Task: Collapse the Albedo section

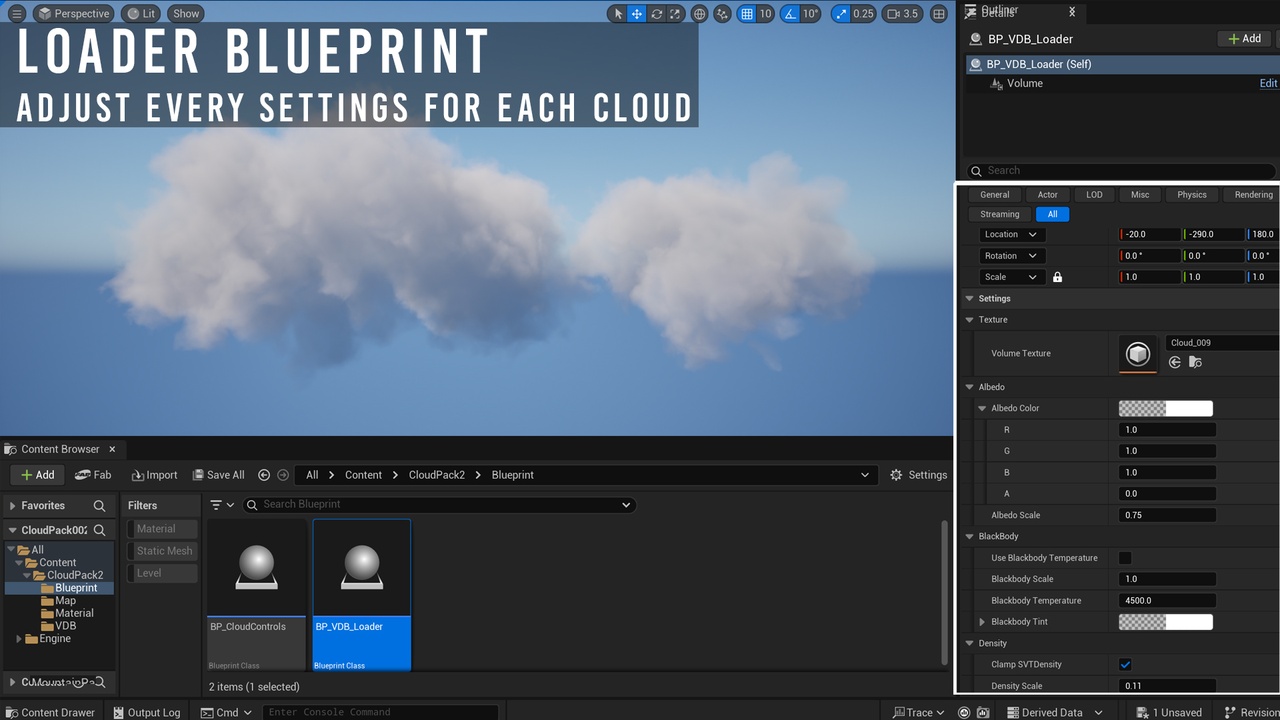Action: (969, 387)
